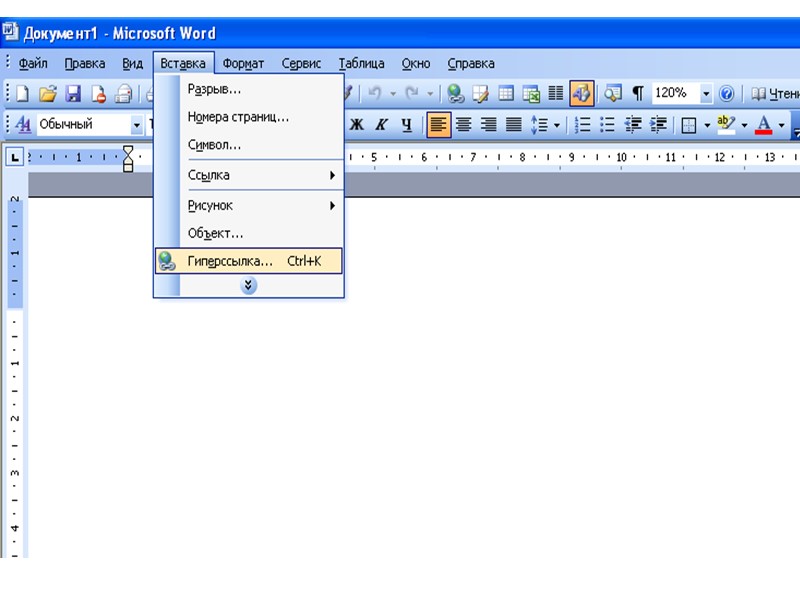
Task: Open the highlight color dropdown arrow
Action: click(744, 125)
